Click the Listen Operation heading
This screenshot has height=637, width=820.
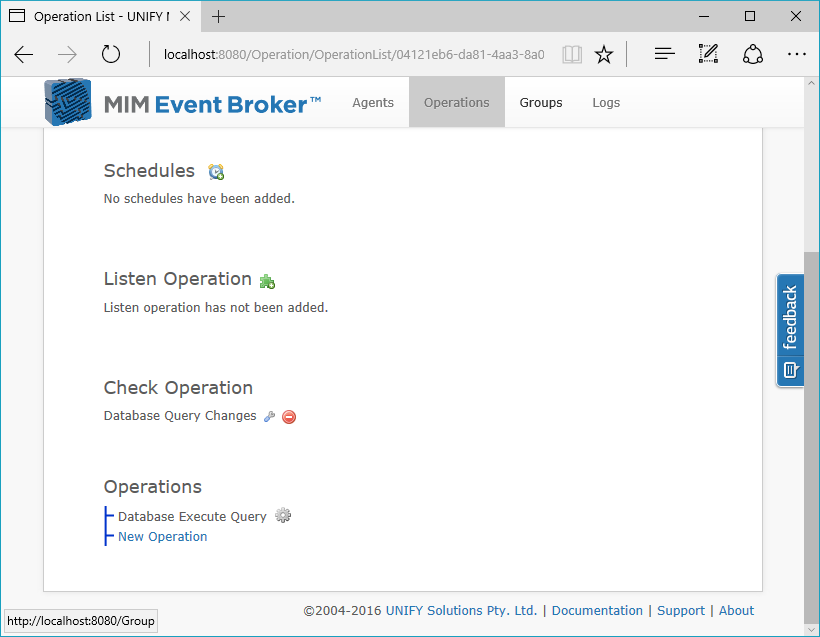point(178,279)
